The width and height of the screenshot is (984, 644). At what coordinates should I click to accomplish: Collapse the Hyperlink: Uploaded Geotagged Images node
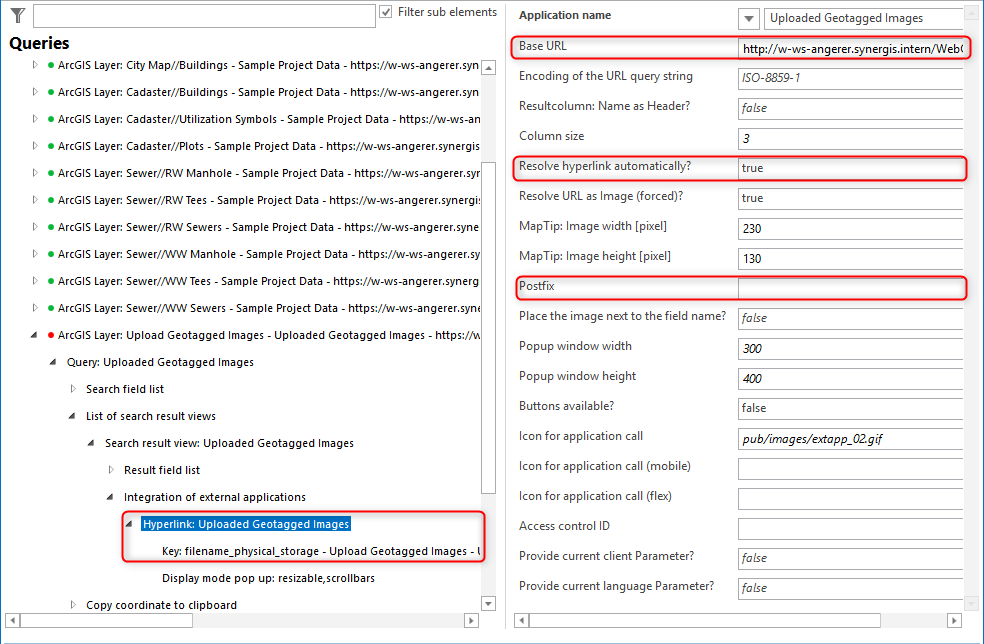tap(129, 522)
